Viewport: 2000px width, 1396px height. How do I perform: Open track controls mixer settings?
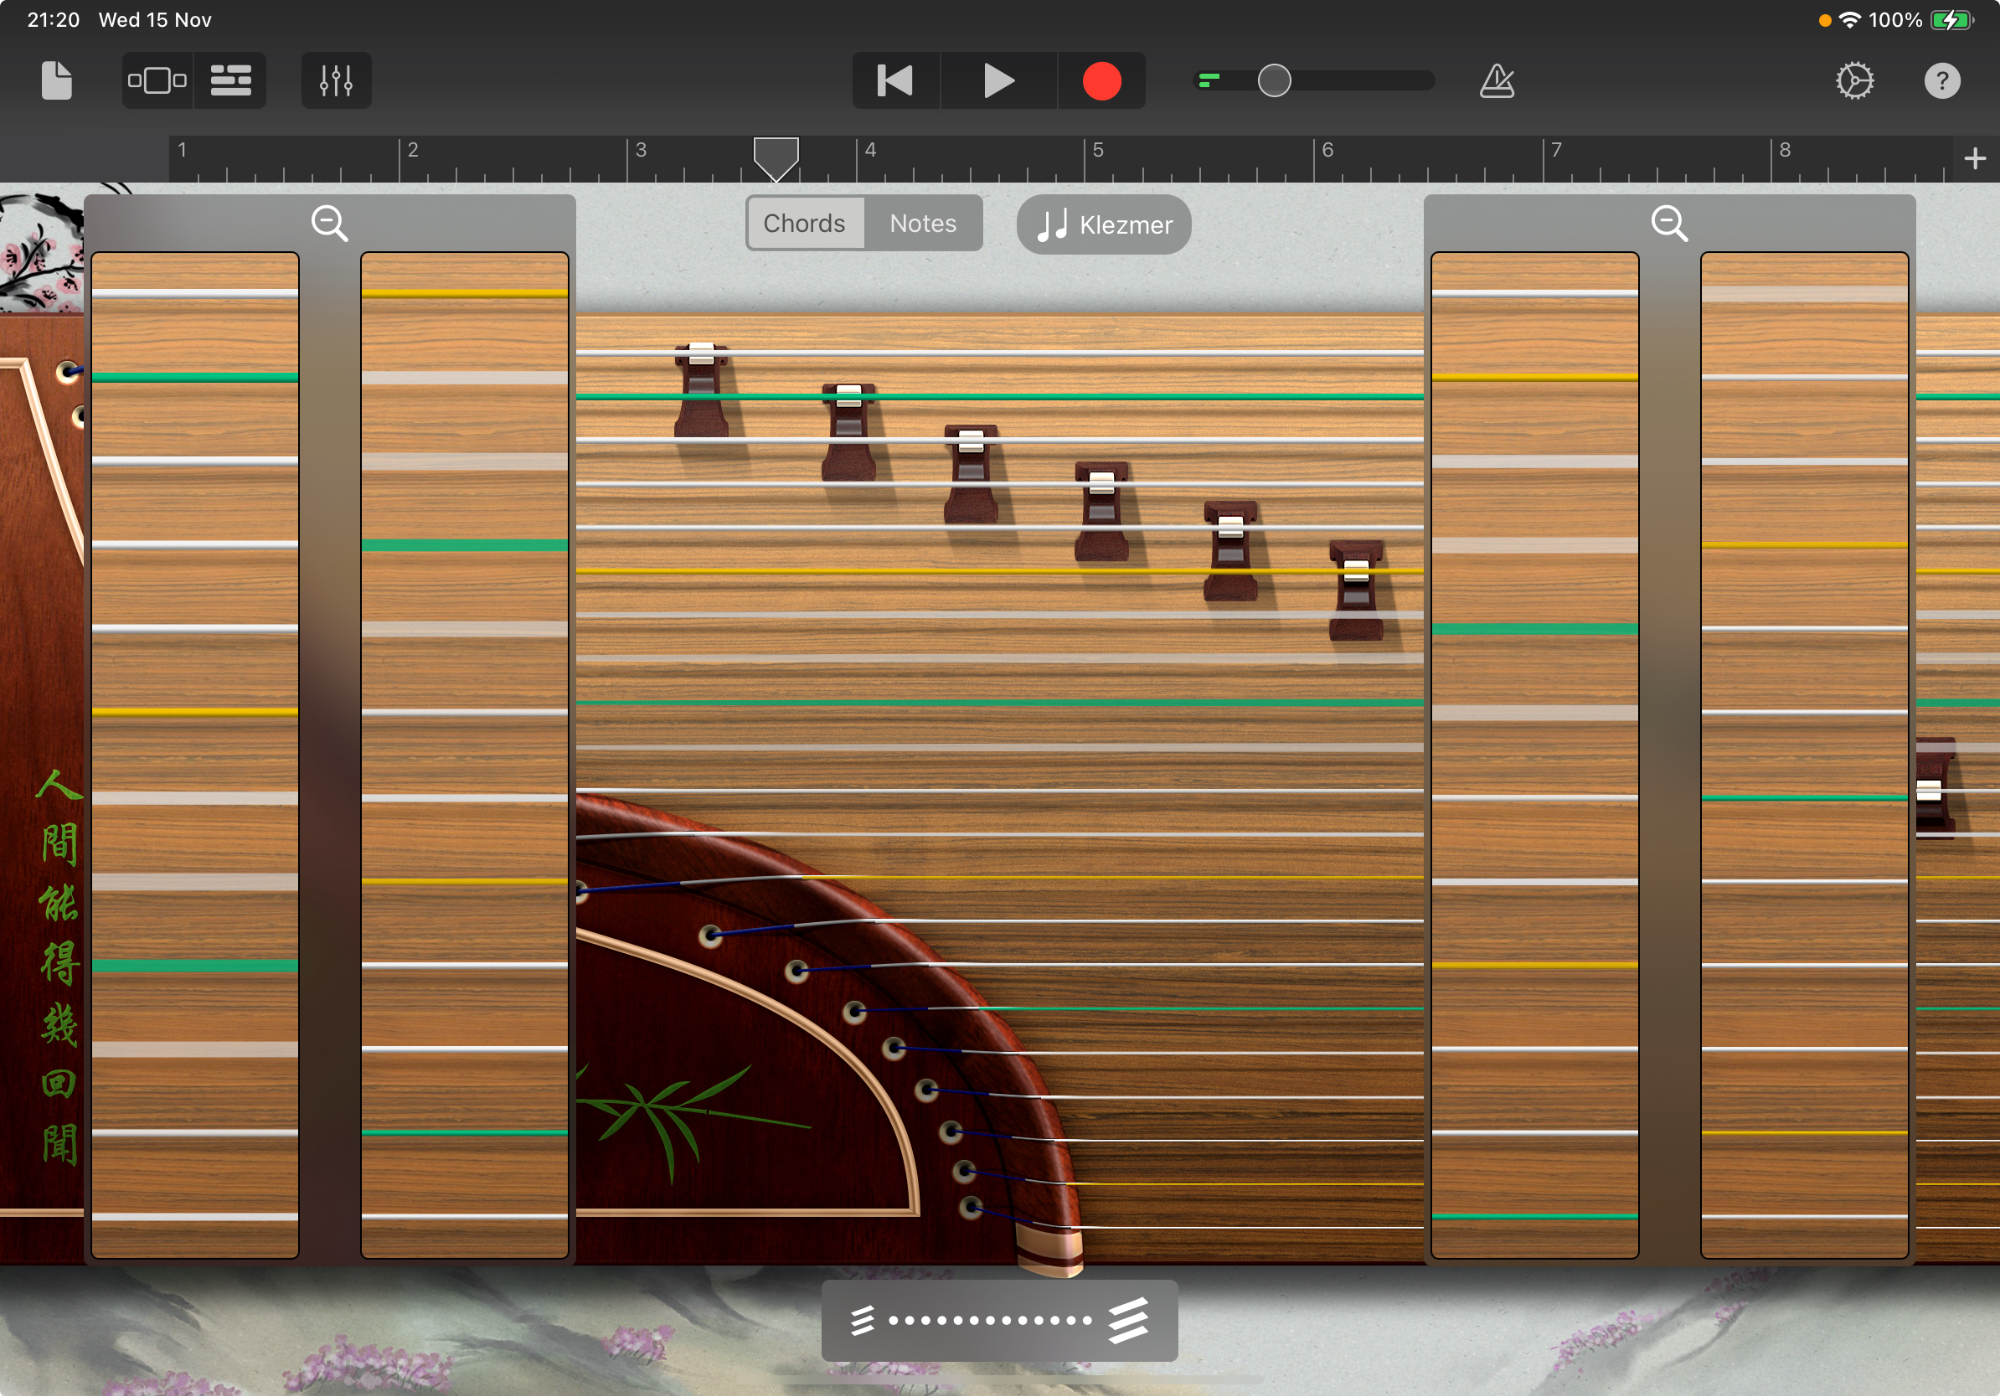click(336, 80)
